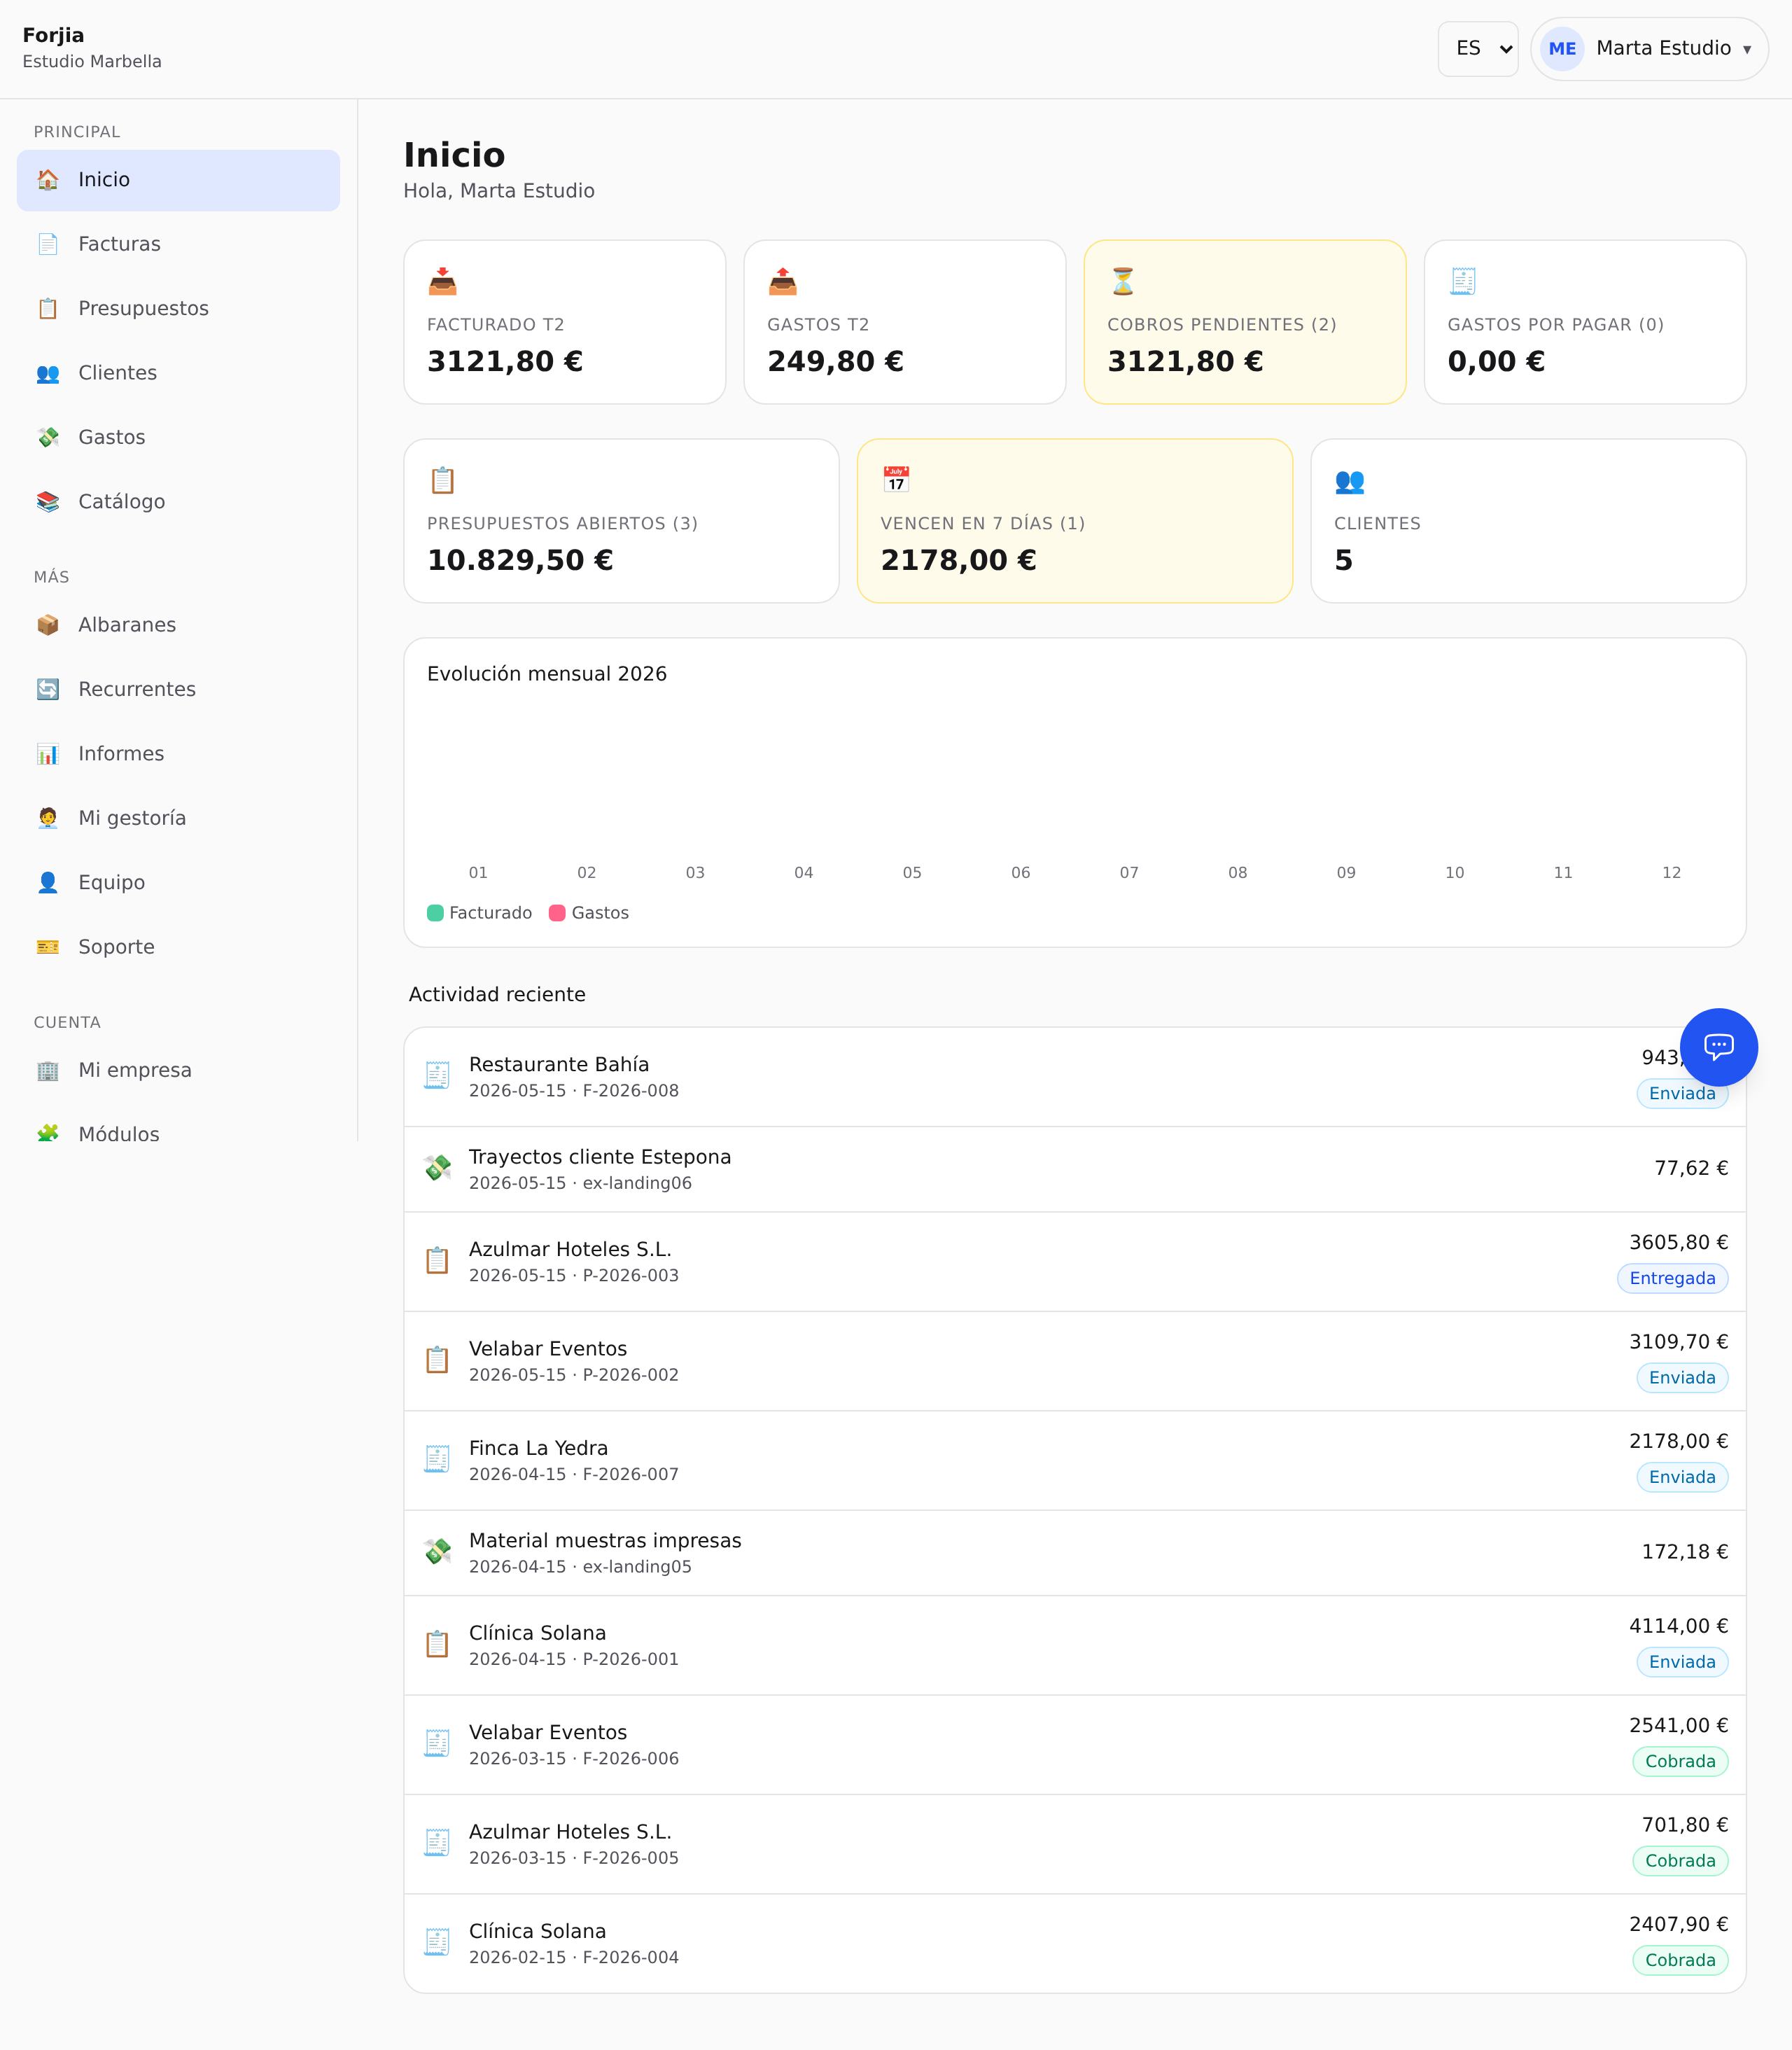Open Gastos section from sidebar
Screen dimensions: 1792x2050
pyautogui.click(x=178, y=437)
